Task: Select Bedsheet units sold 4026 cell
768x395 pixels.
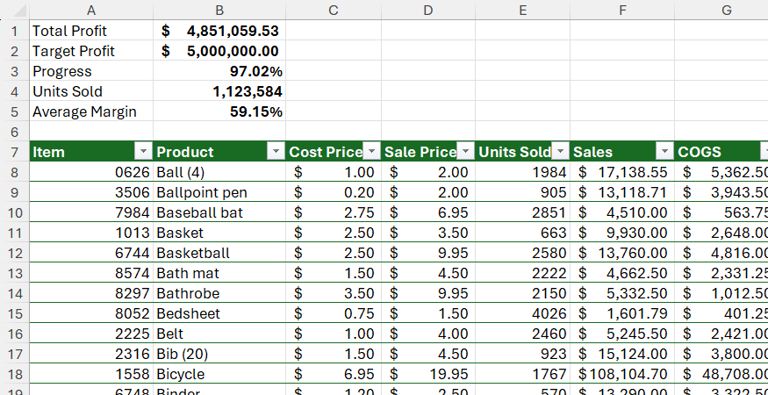Action: pyautogui.click(x=523, y=314)
